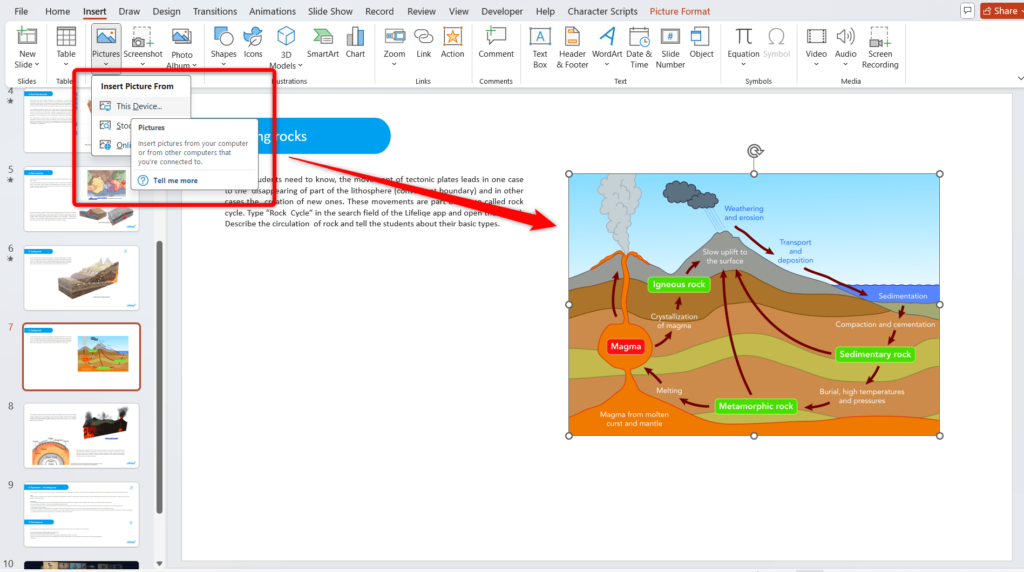Expand the 3D Models dropdown
The width and height of the screenshot is (1024, 572).
(x=286, y=66)
